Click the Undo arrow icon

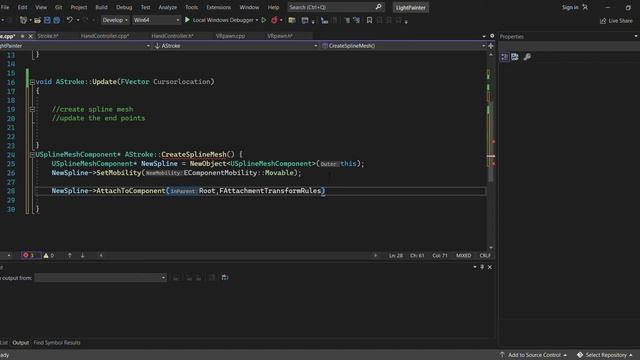click(x=70, y=20)
